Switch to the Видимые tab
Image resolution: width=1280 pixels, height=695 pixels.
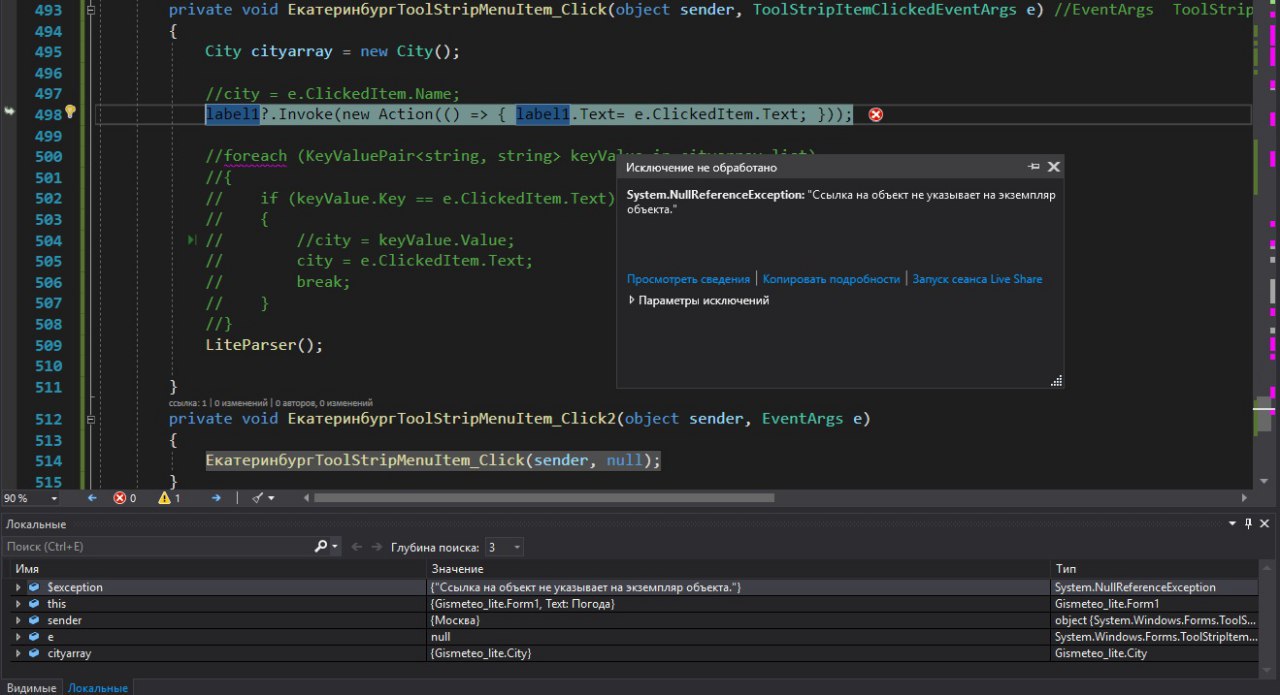31,688
